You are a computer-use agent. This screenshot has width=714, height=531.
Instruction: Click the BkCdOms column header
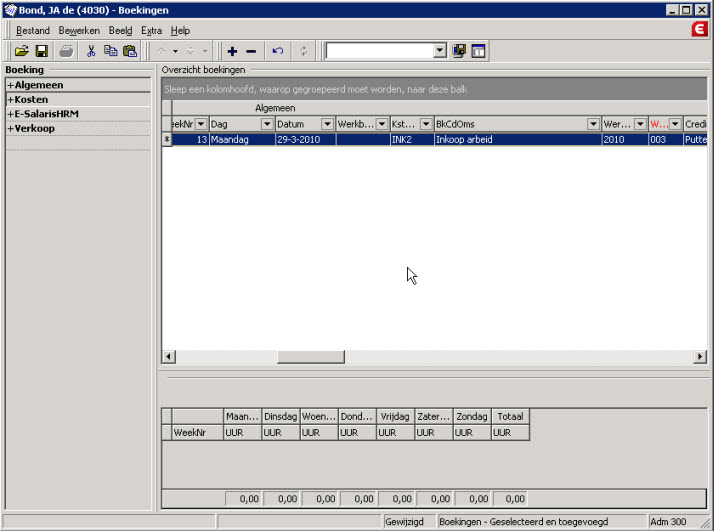(508, 124)
